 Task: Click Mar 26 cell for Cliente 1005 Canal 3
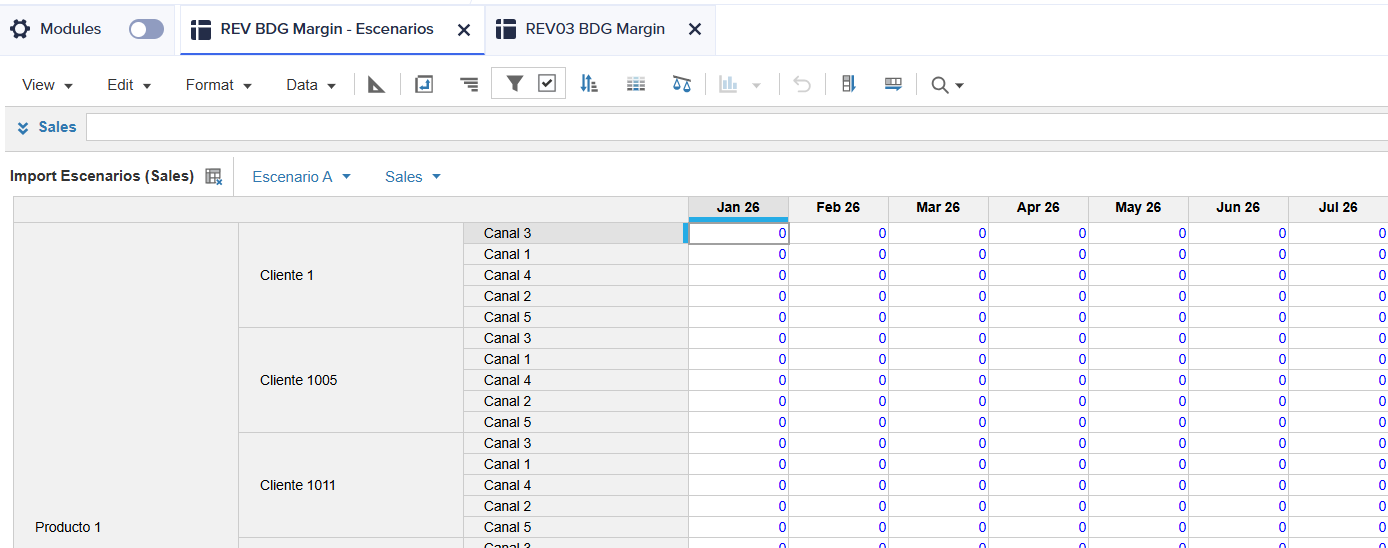pos(938,338)
